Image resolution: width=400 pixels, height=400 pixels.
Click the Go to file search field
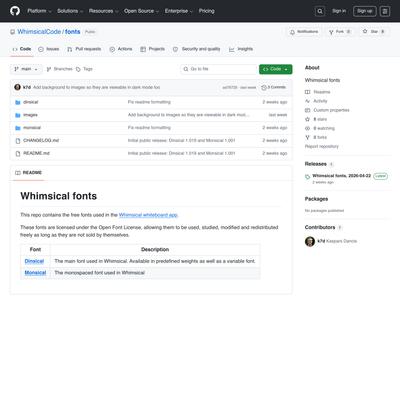[x=219, y=69]
